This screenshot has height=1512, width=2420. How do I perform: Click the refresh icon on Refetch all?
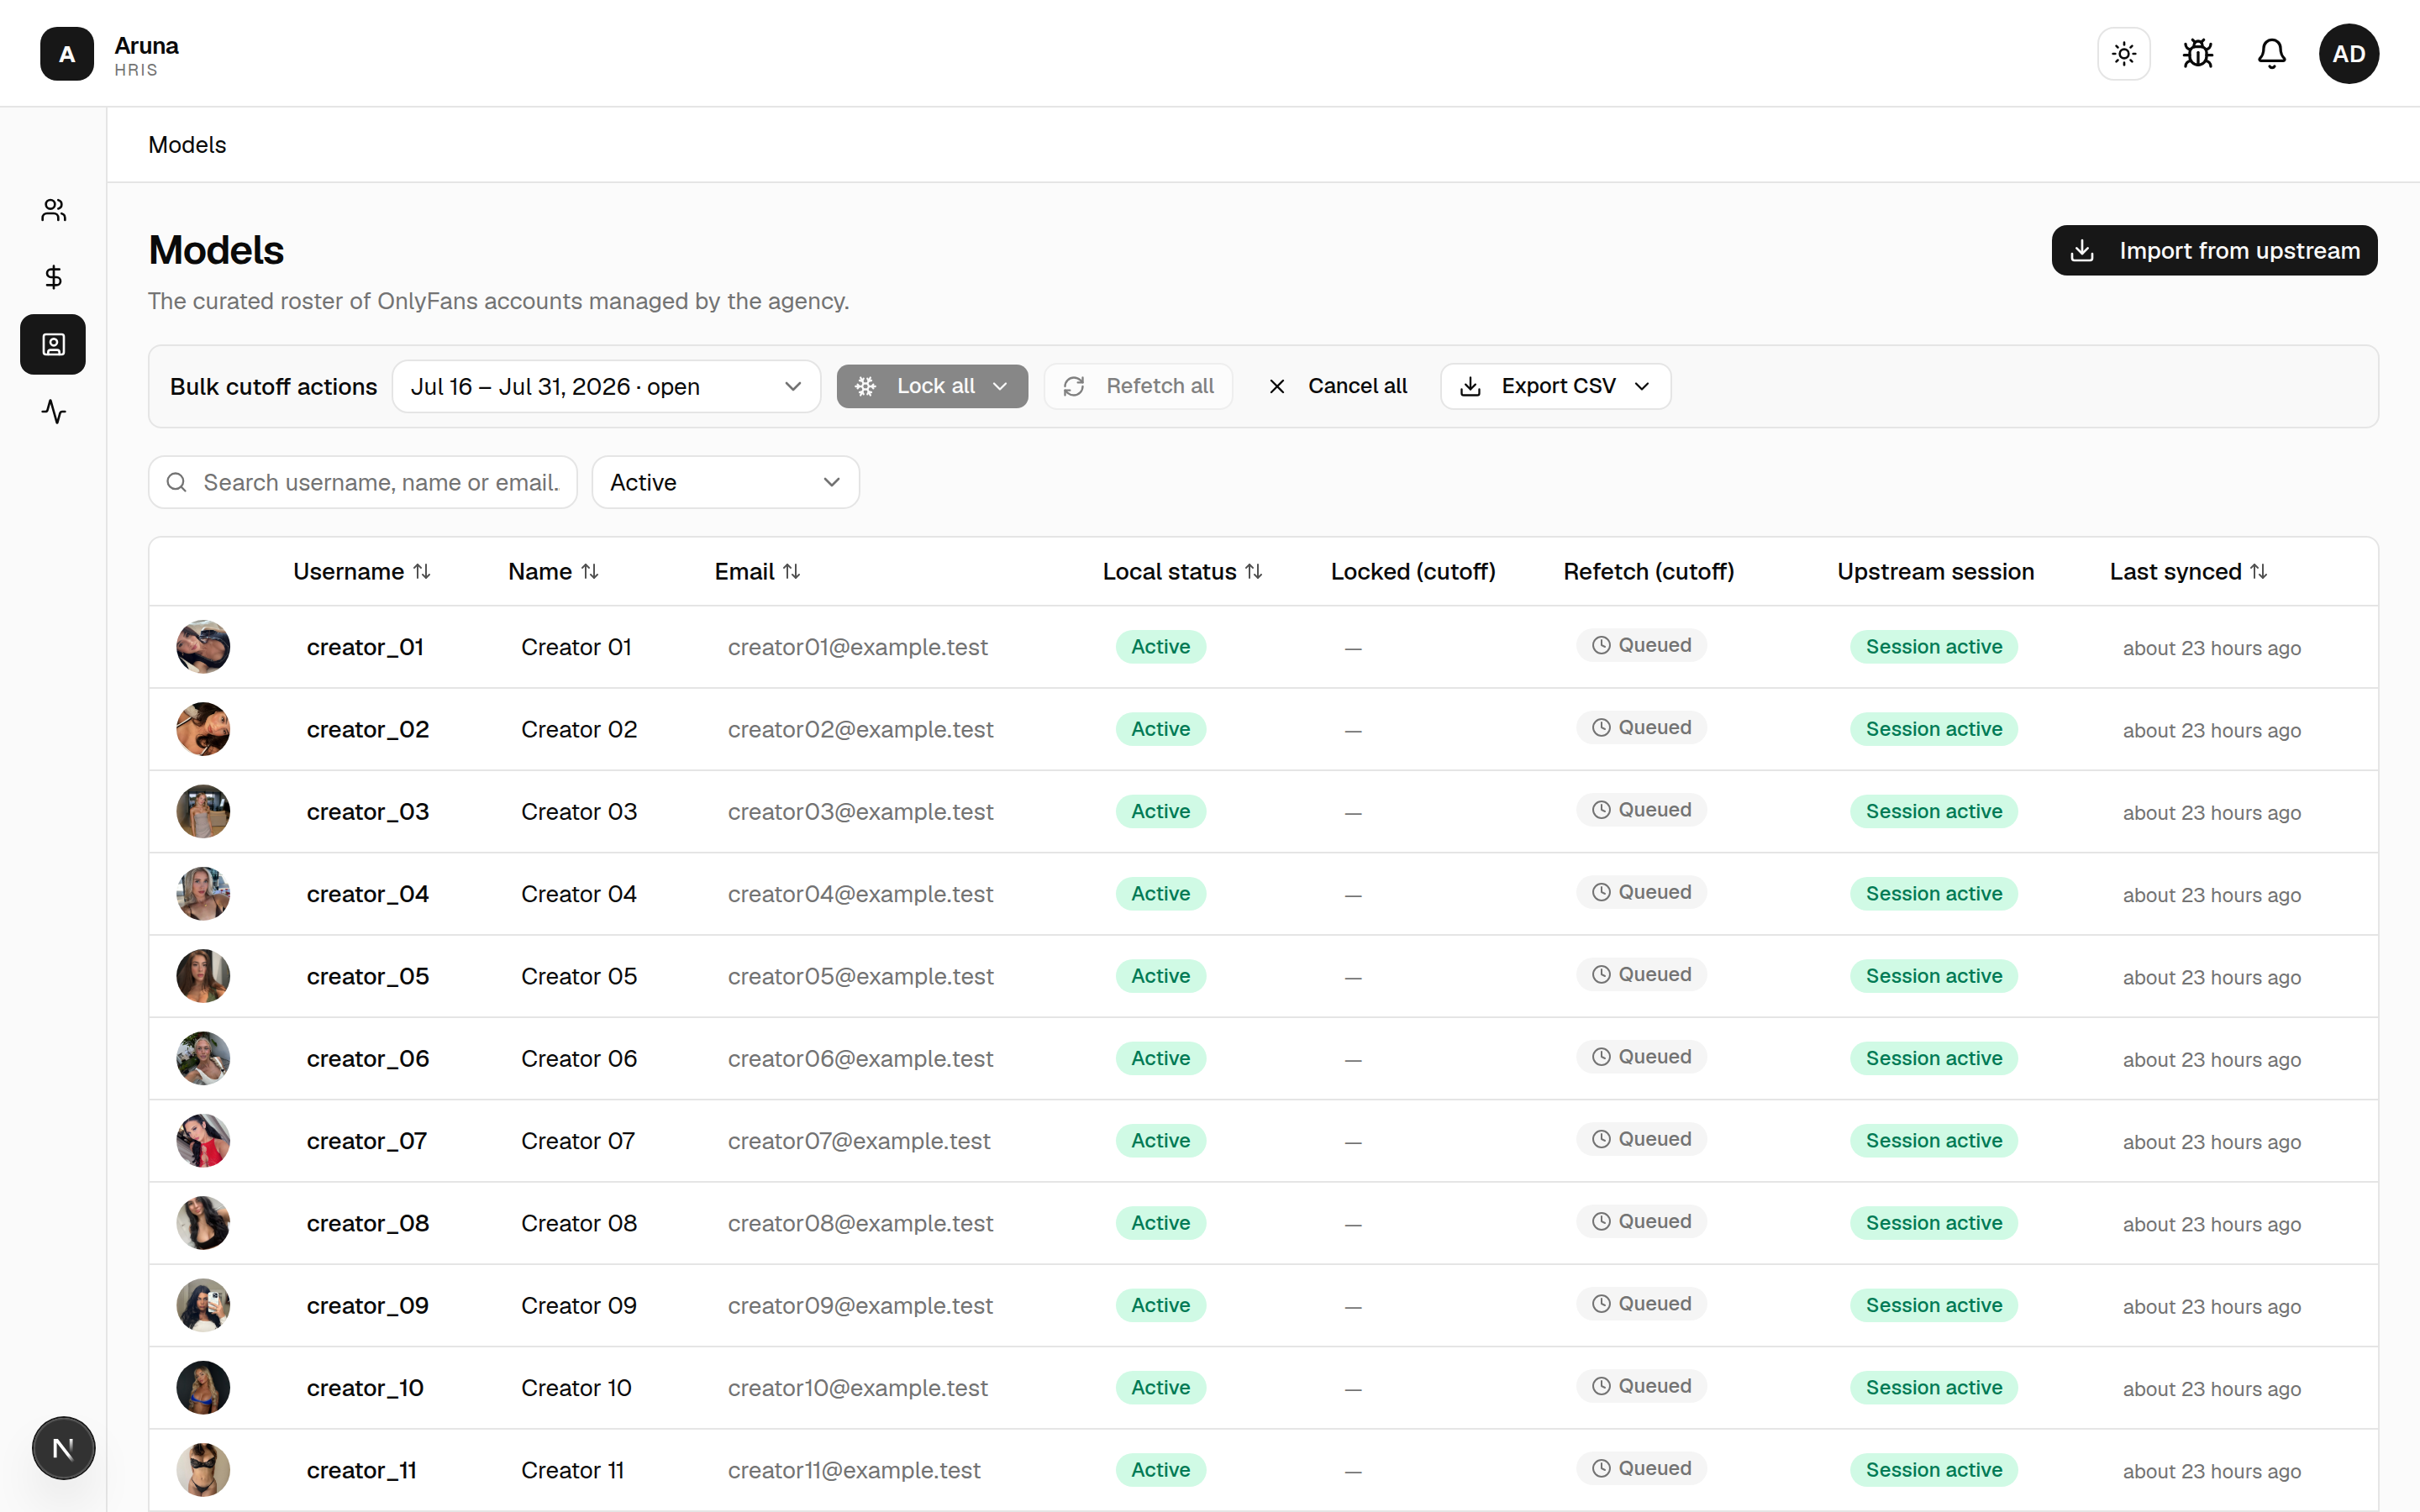[1074, 386]
